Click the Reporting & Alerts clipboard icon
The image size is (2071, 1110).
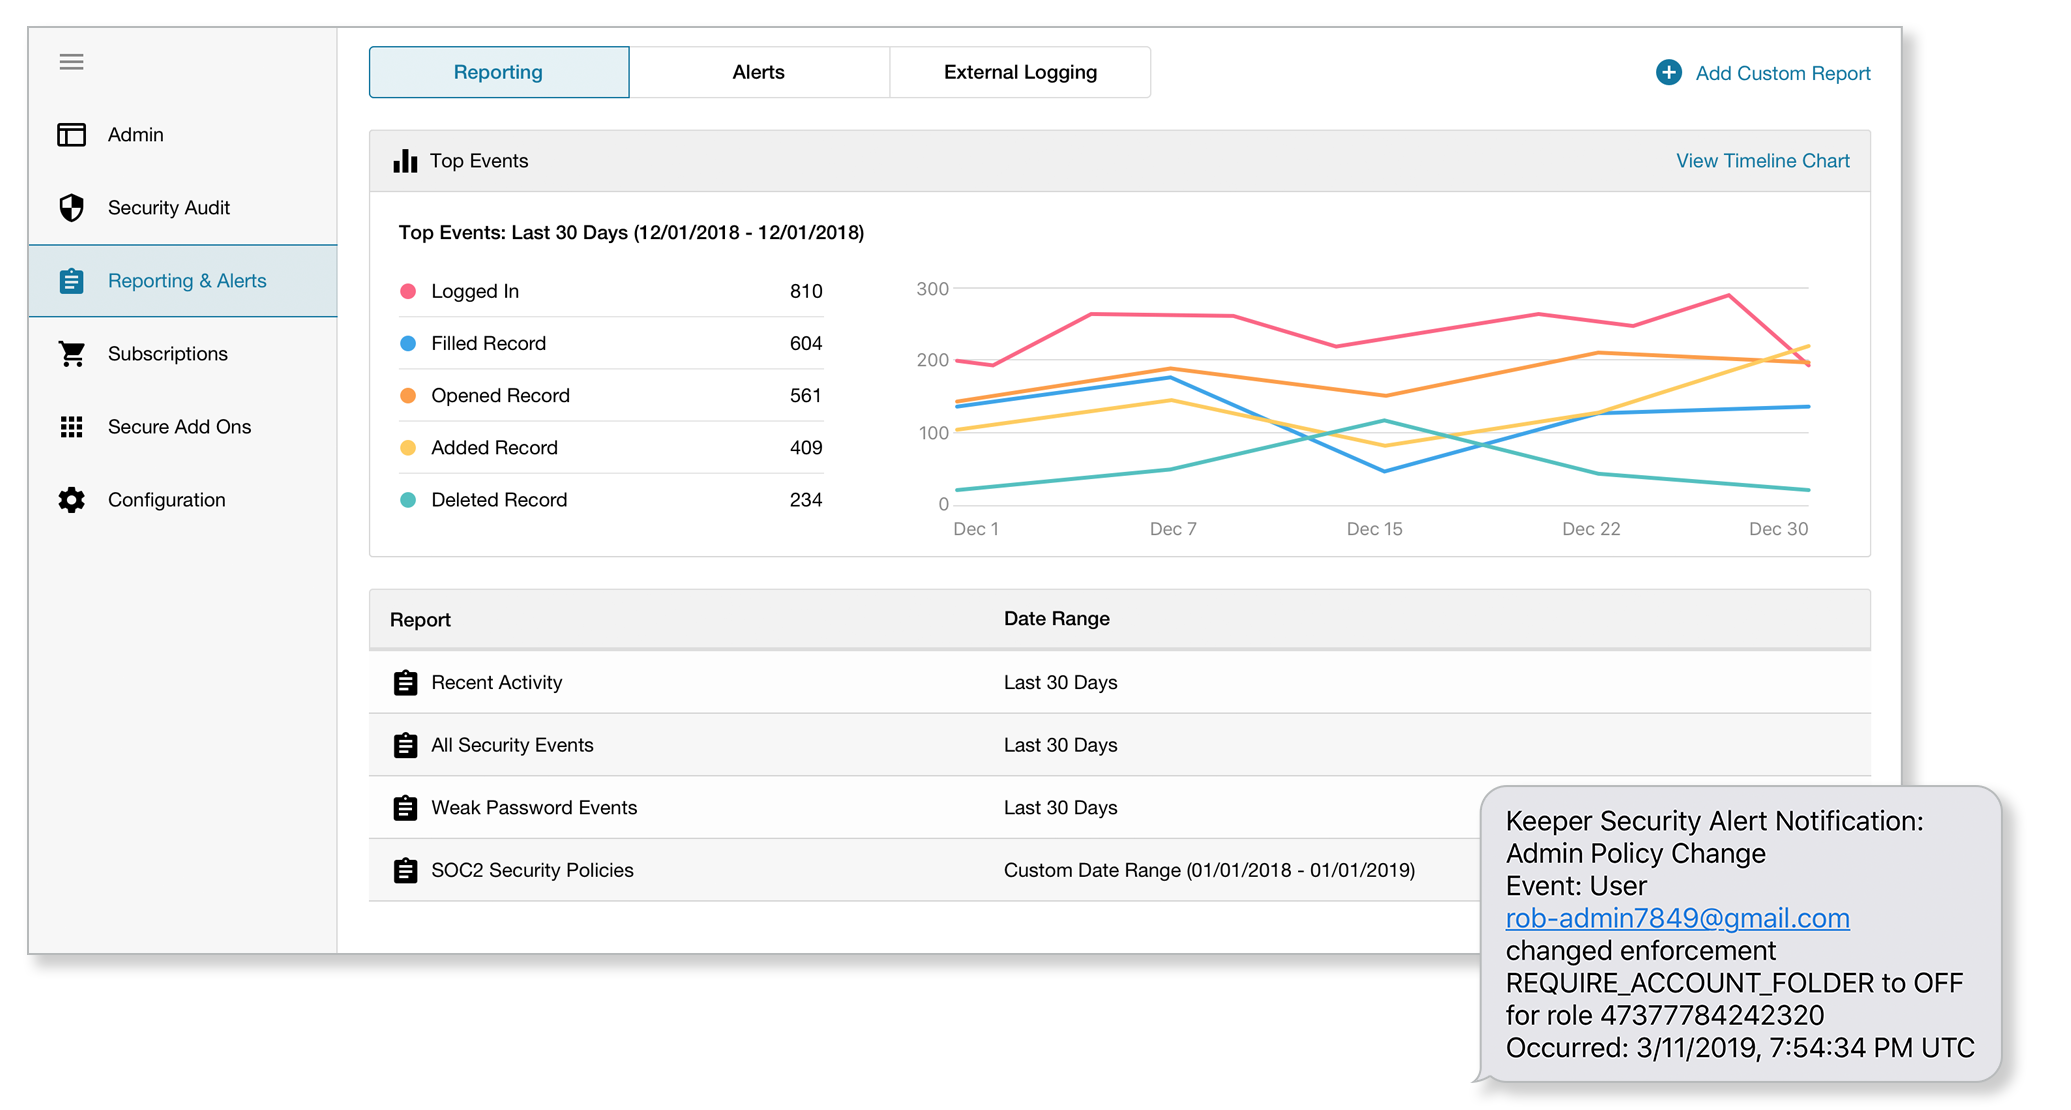coord(71,281)
